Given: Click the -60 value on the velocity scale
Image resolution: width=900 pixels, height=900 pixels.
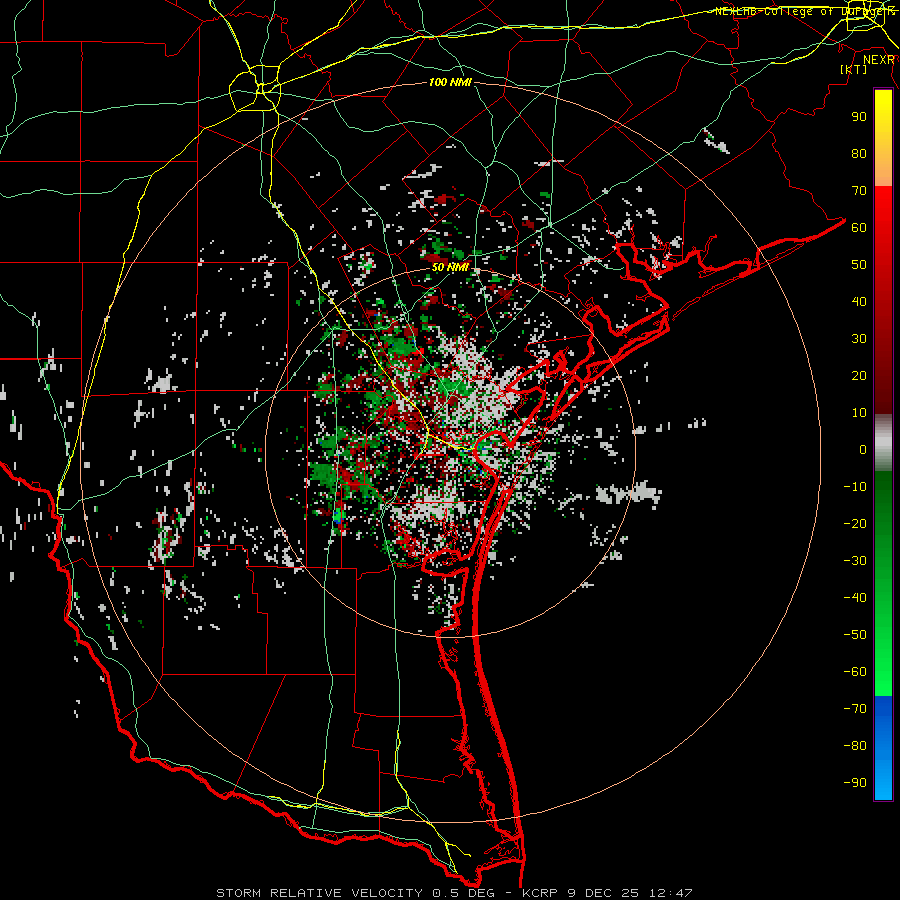Looking at the screenshot, I should point(855,672).
